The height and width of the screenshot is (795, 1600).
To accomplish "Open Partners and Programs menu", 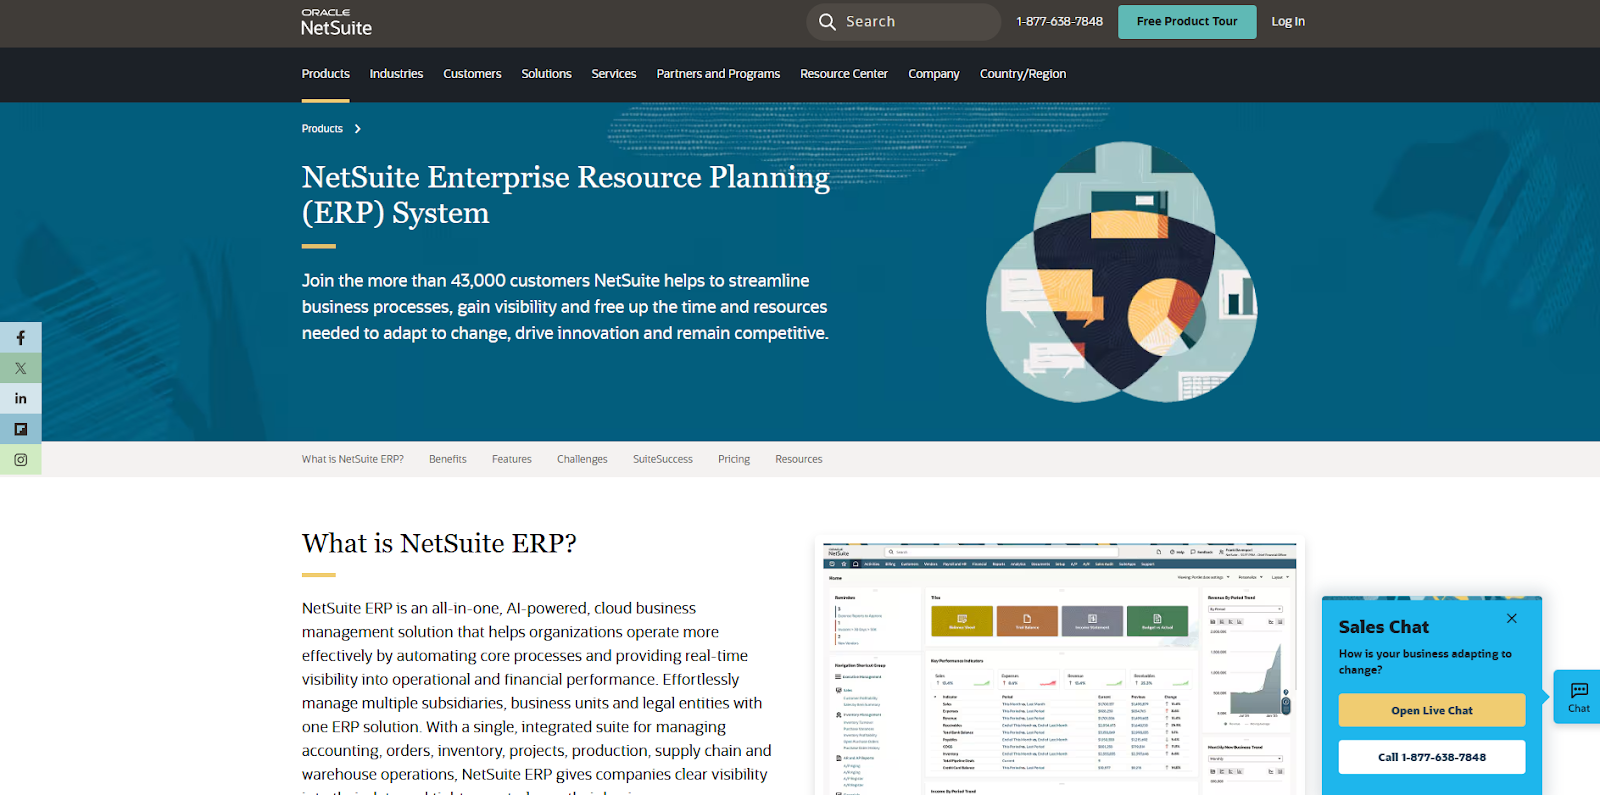I will coord(718,74).
